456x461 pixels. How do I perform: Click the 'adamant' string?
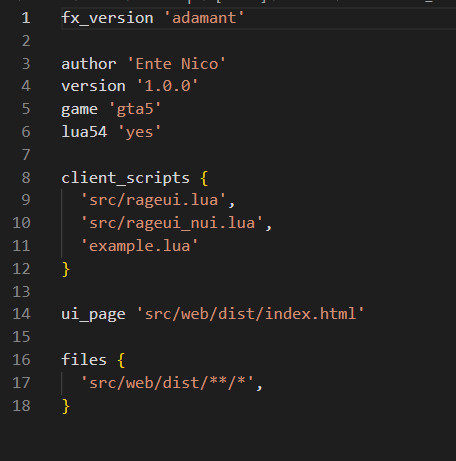click(x=204, y=18)
